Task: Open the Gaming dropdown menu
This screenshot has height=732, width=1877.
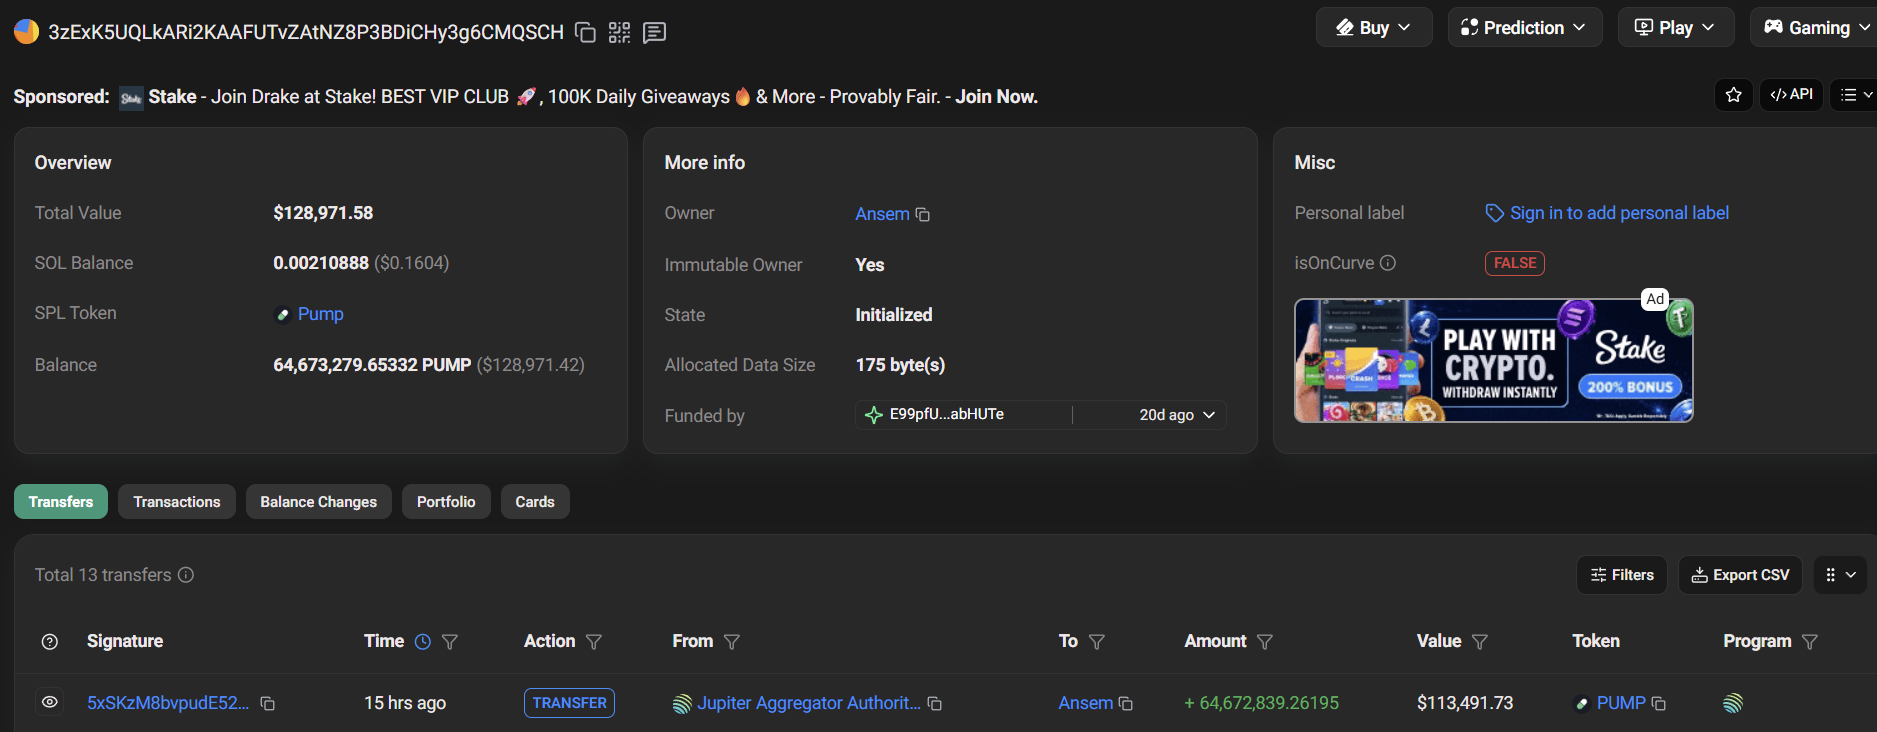Action: (x=1816, y=28)
